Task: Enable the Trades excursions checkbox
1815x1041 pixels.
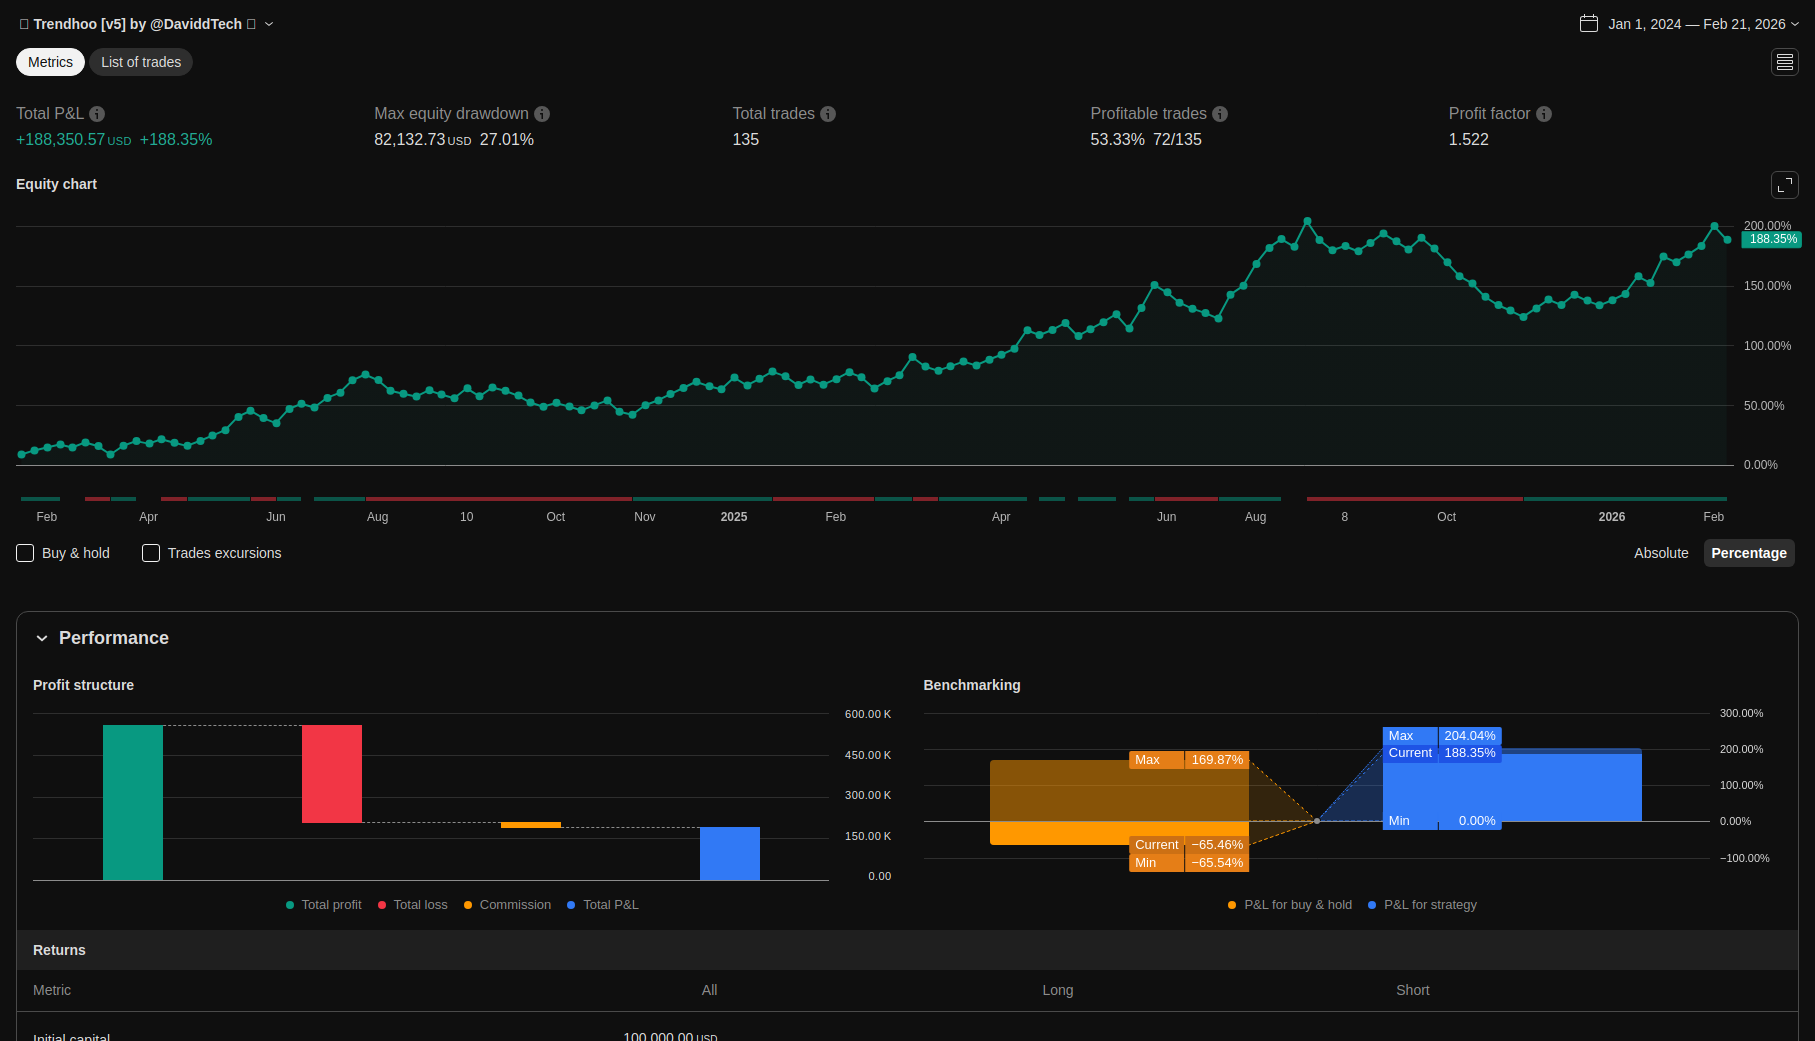Action: pos(151,553)
